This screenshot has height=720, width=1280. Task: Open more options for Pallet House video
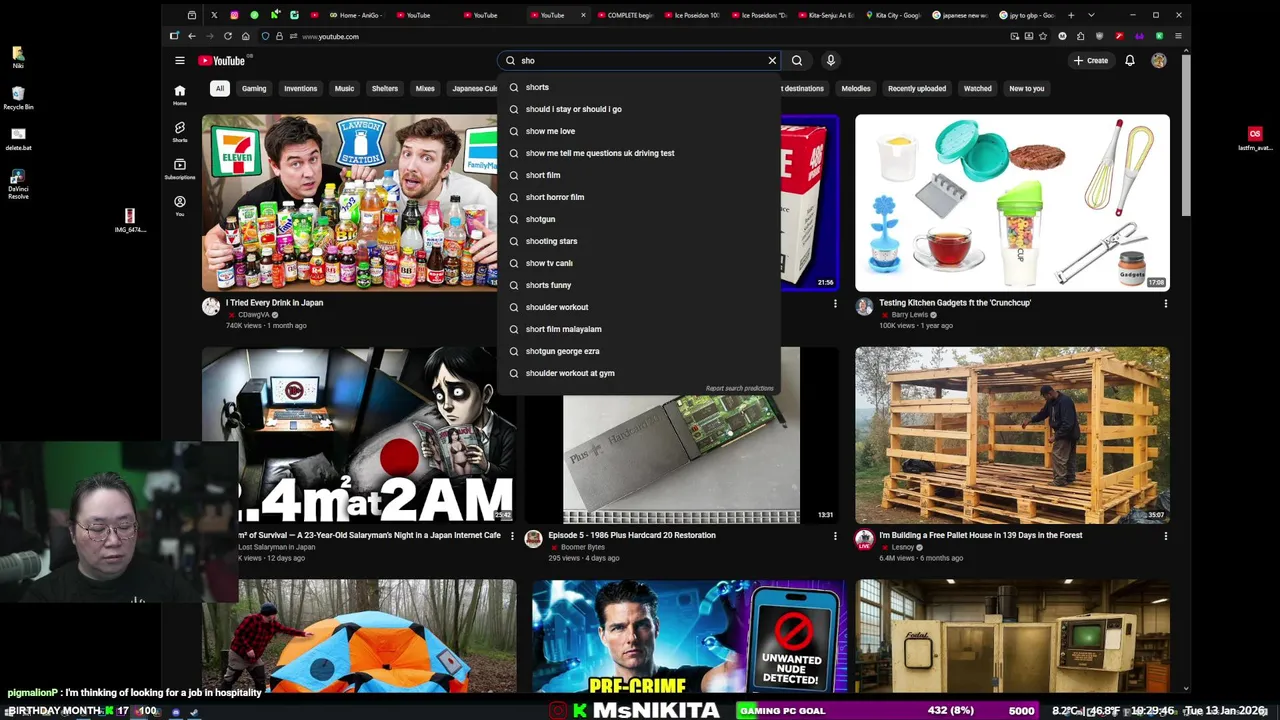(1165, 536)
